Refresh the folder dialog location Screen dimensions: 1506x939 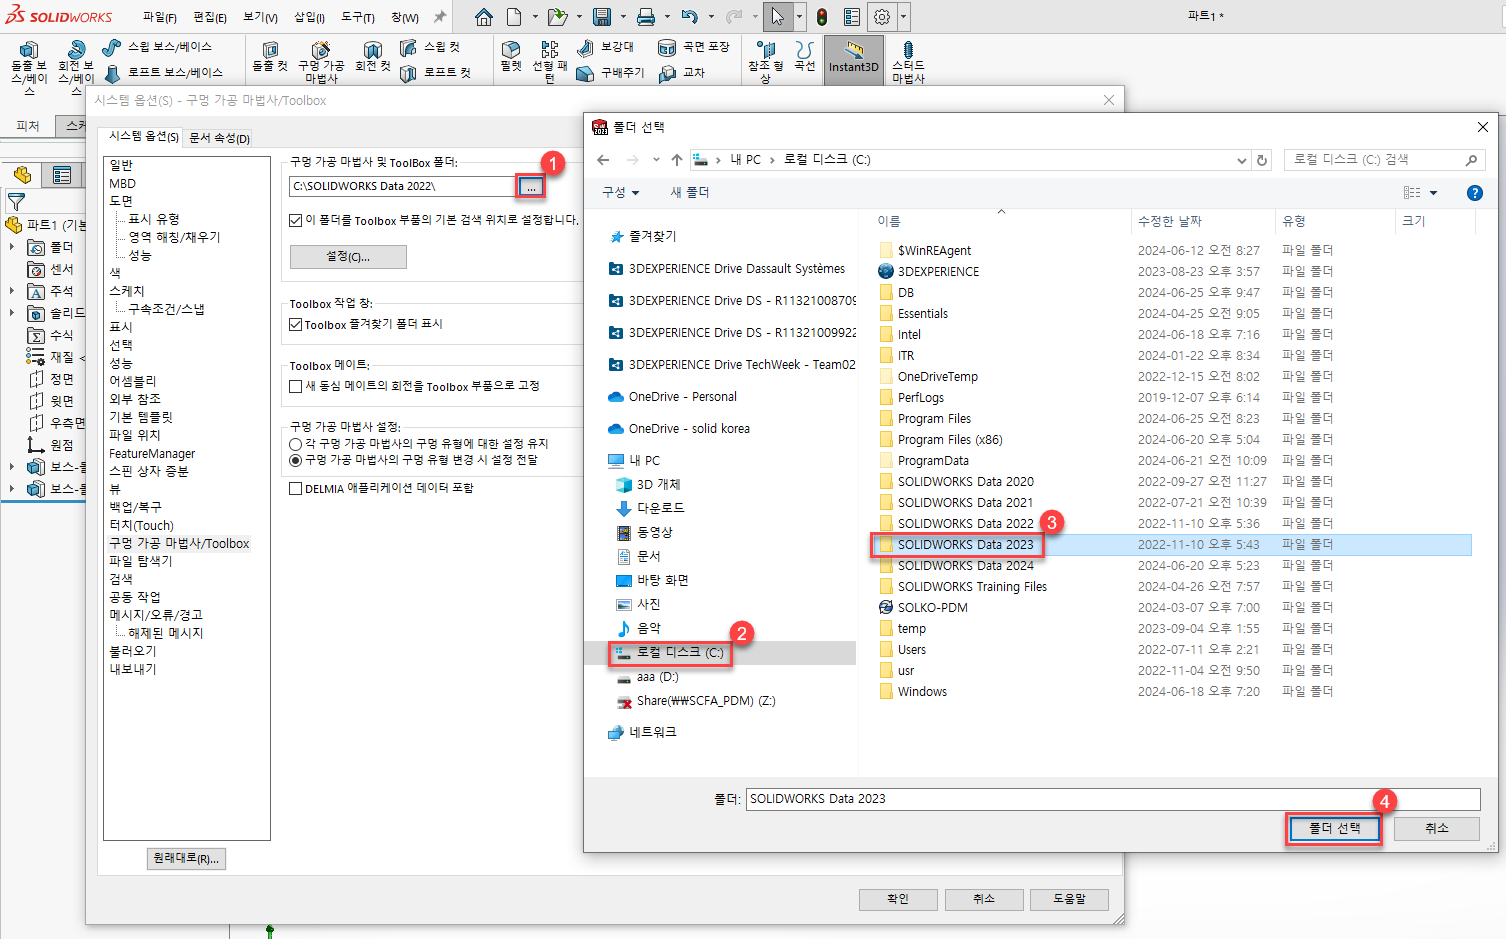click(1262, 160)
